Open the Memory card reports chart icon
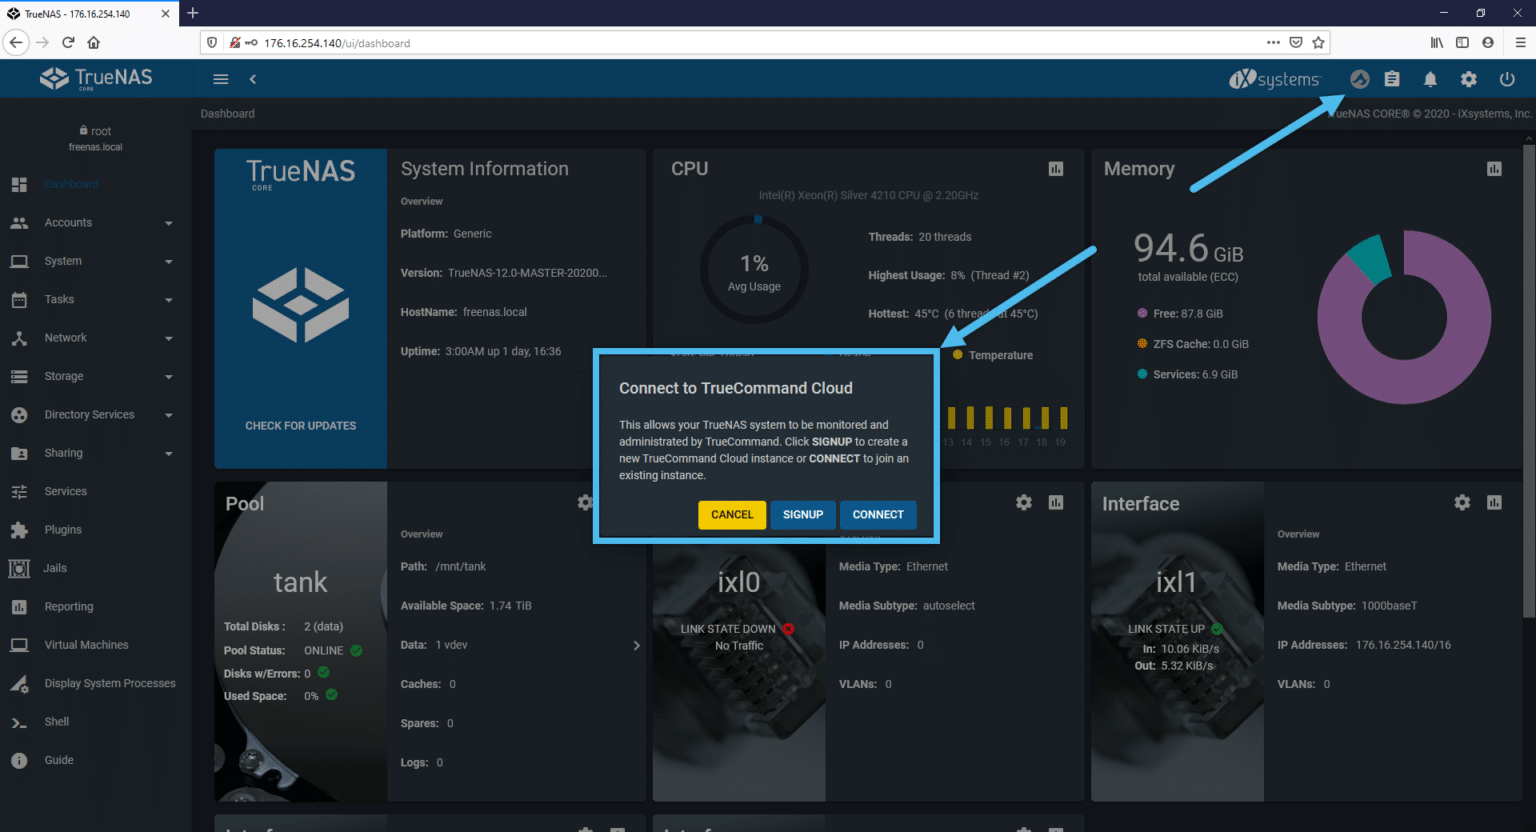The height and width of the screenshot is (832, 1536). tap(1494, 169)
